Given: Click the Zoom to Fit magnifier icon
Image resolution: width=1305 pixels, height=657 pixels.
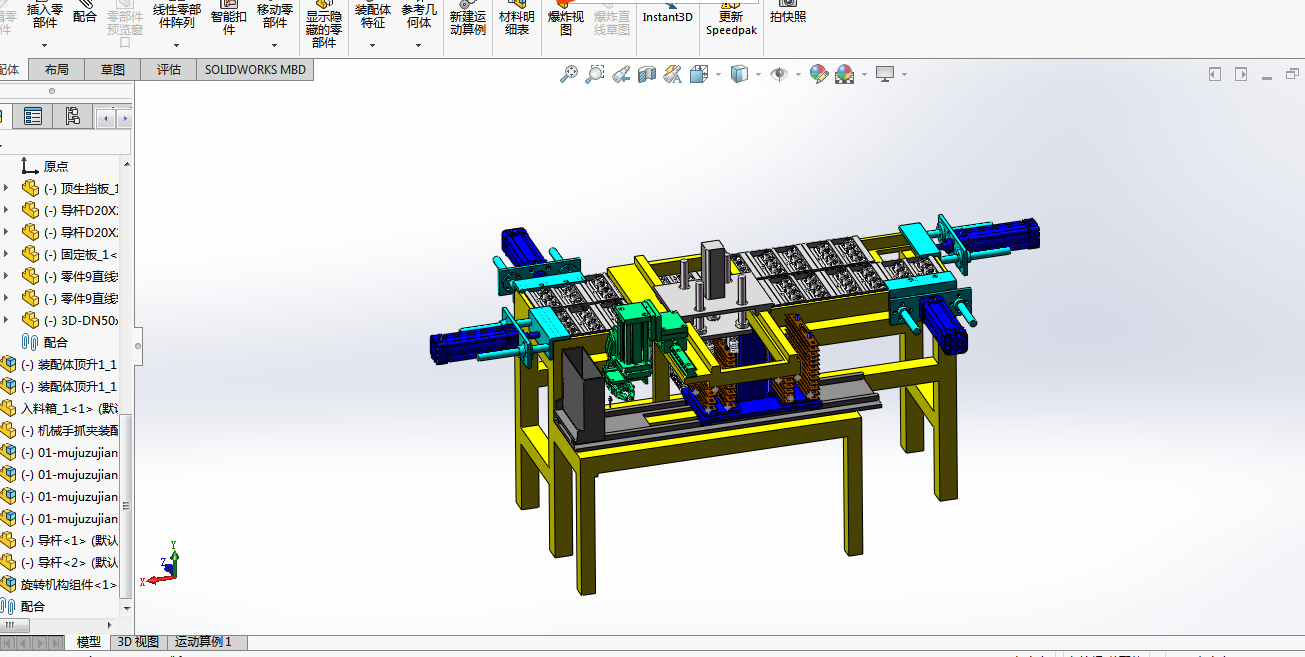Looking at the screenshot, I should 569,74.
